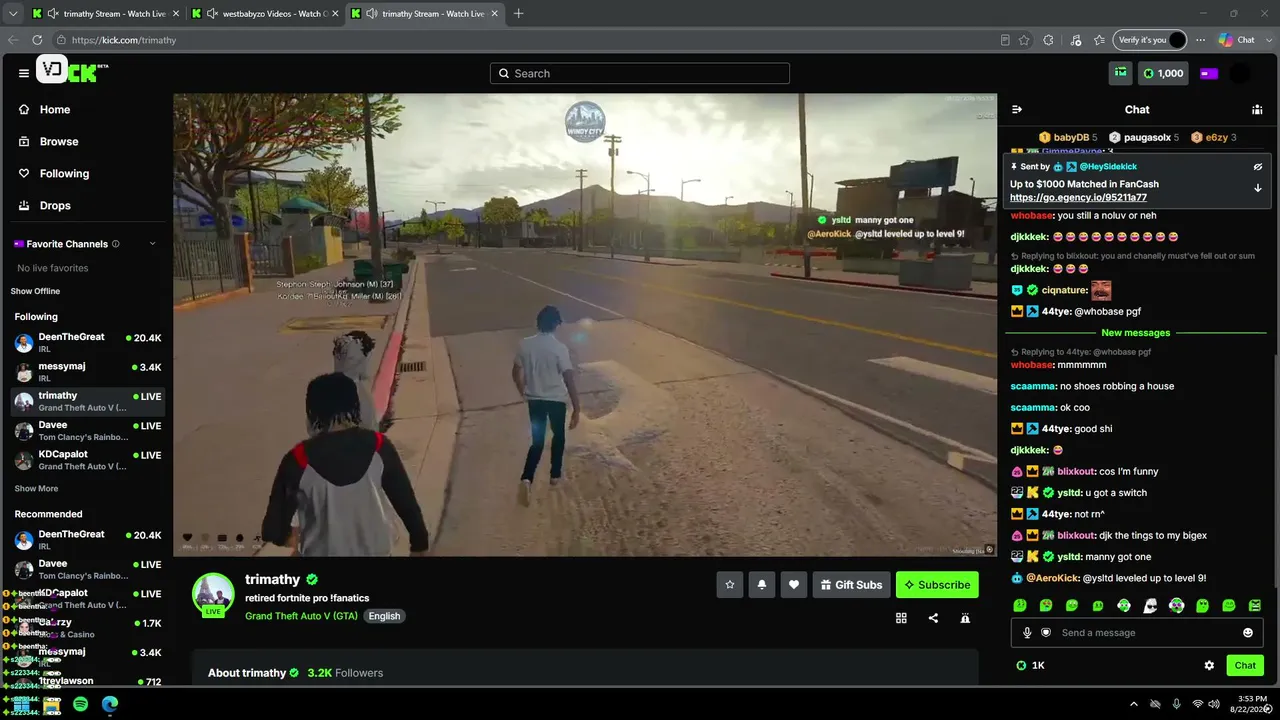Focus the Kick search box
The image size is (1280, 720).
pos(640,73)
